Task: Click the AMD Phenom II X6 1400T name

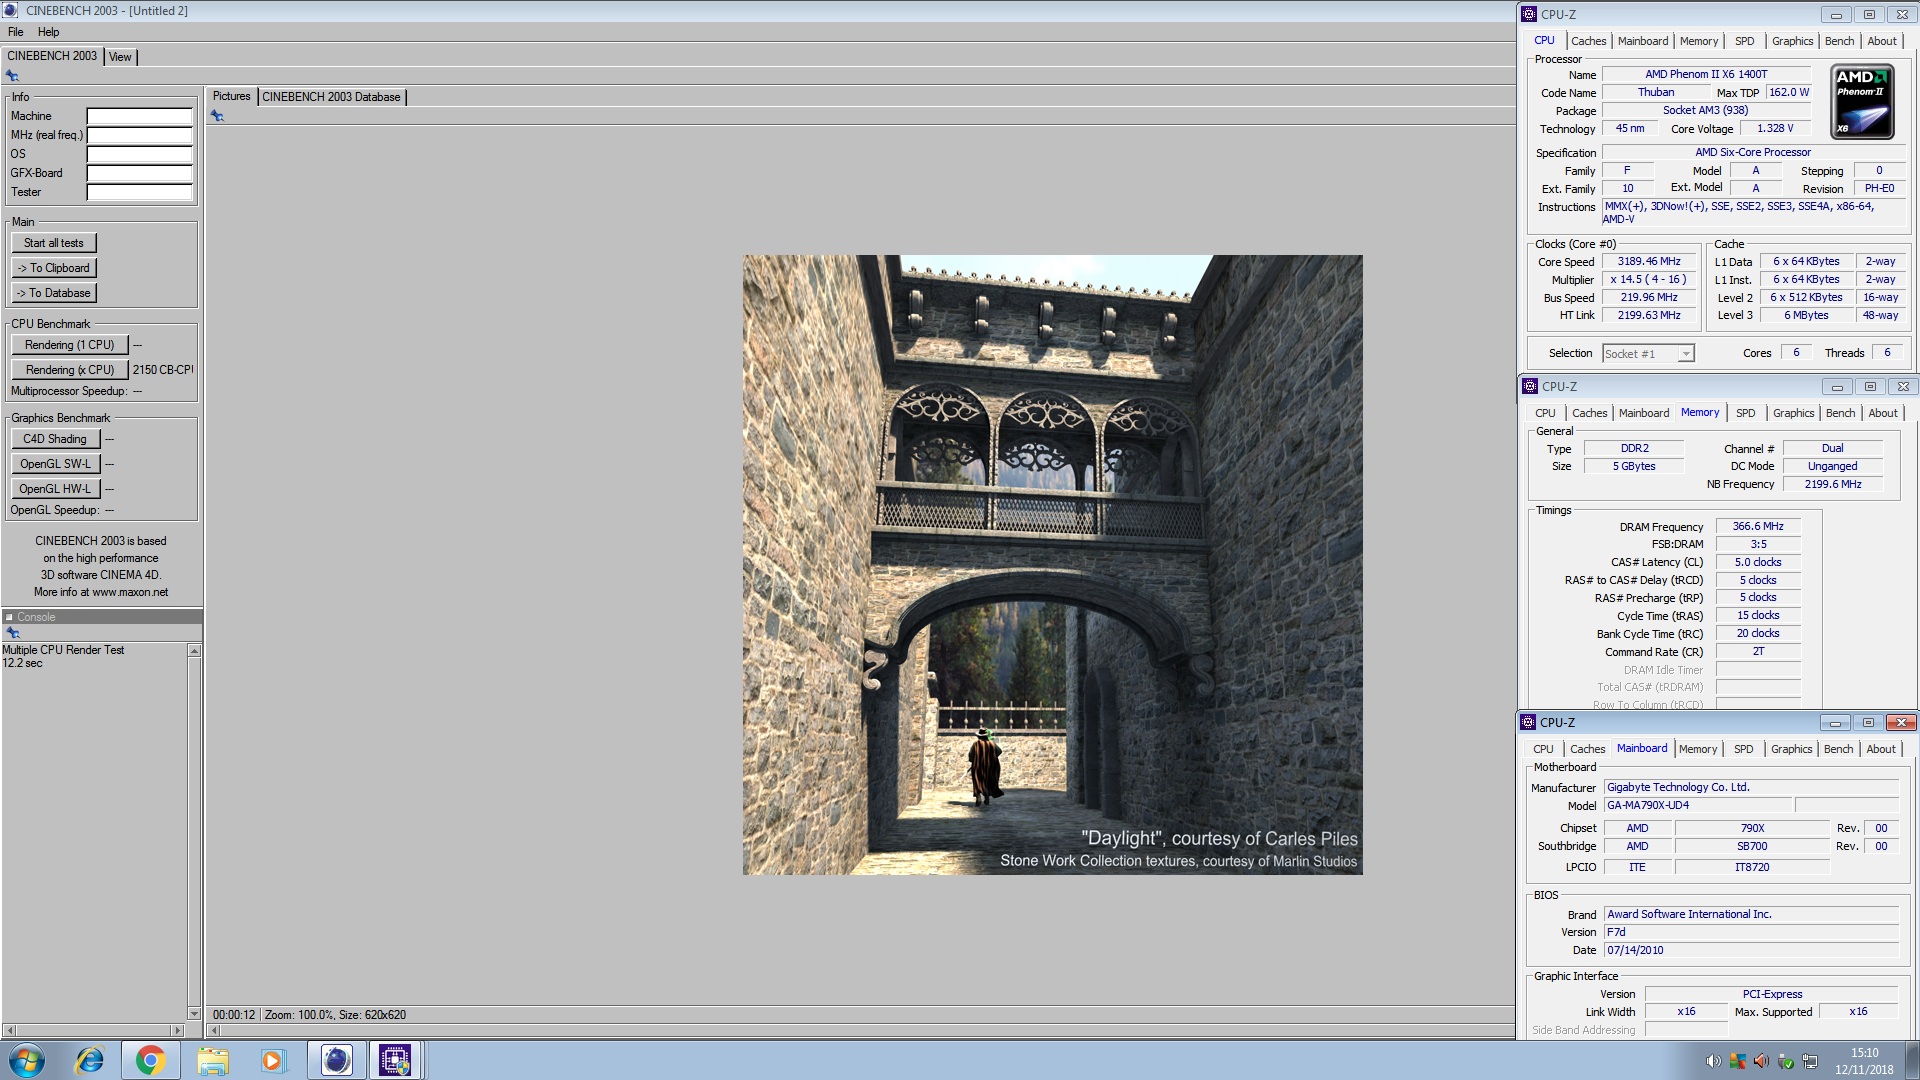Action: click(x=1706, y=74)
